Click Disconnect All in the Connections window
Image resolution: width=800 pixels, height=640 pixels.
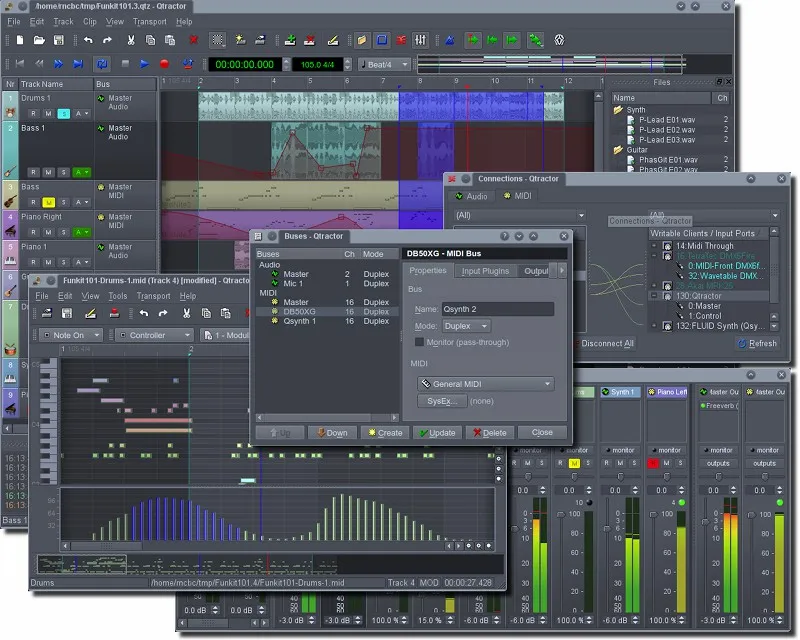pos(607,342)
